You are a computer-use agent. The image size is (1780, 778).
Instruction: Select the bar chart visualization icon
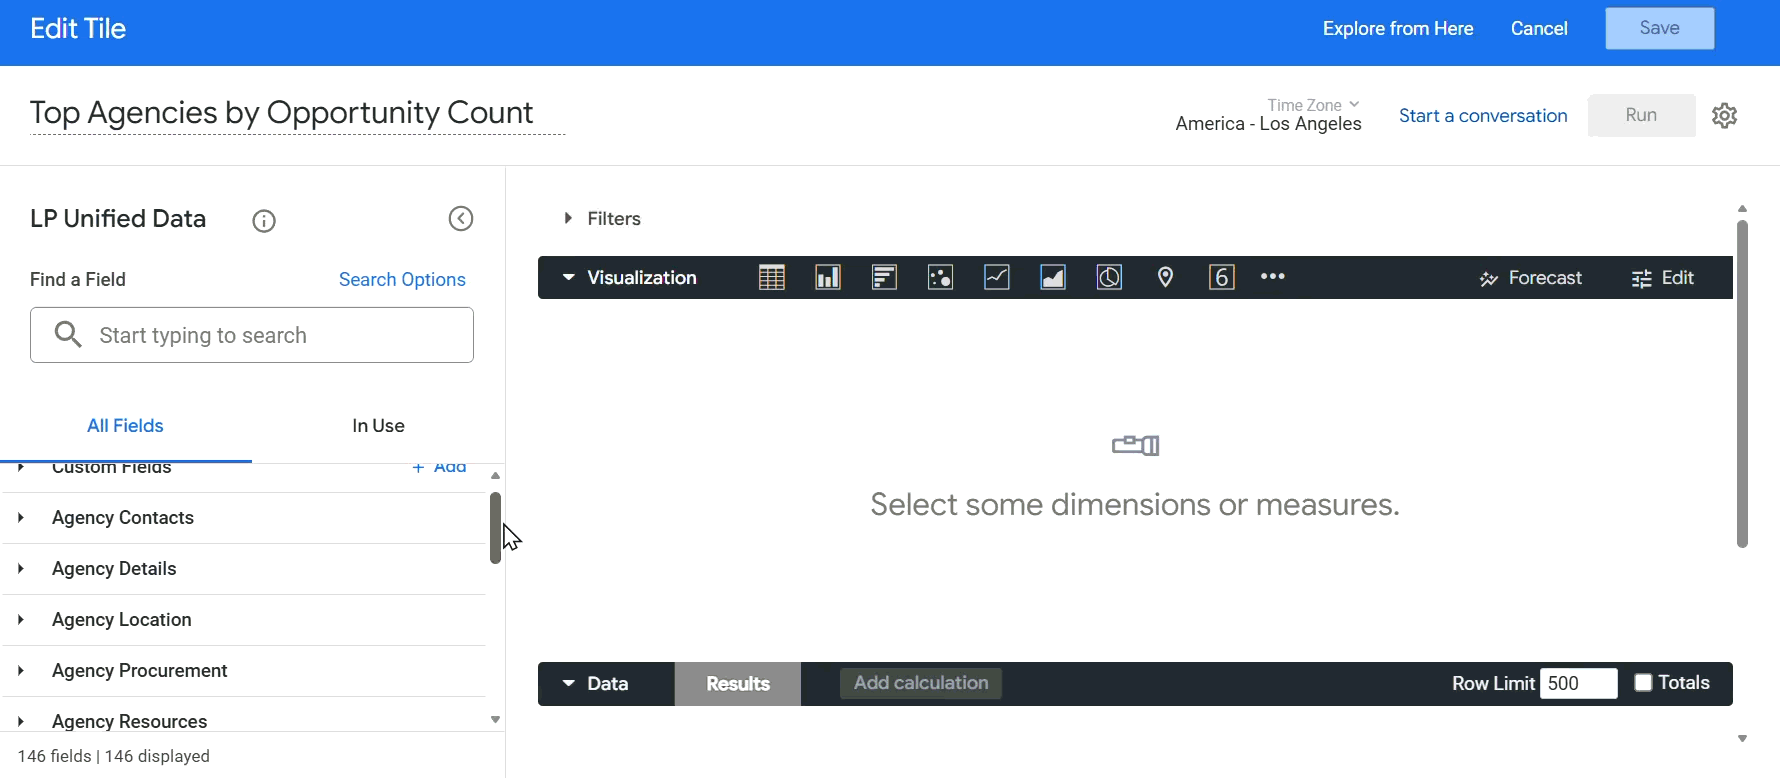(884, 278)
